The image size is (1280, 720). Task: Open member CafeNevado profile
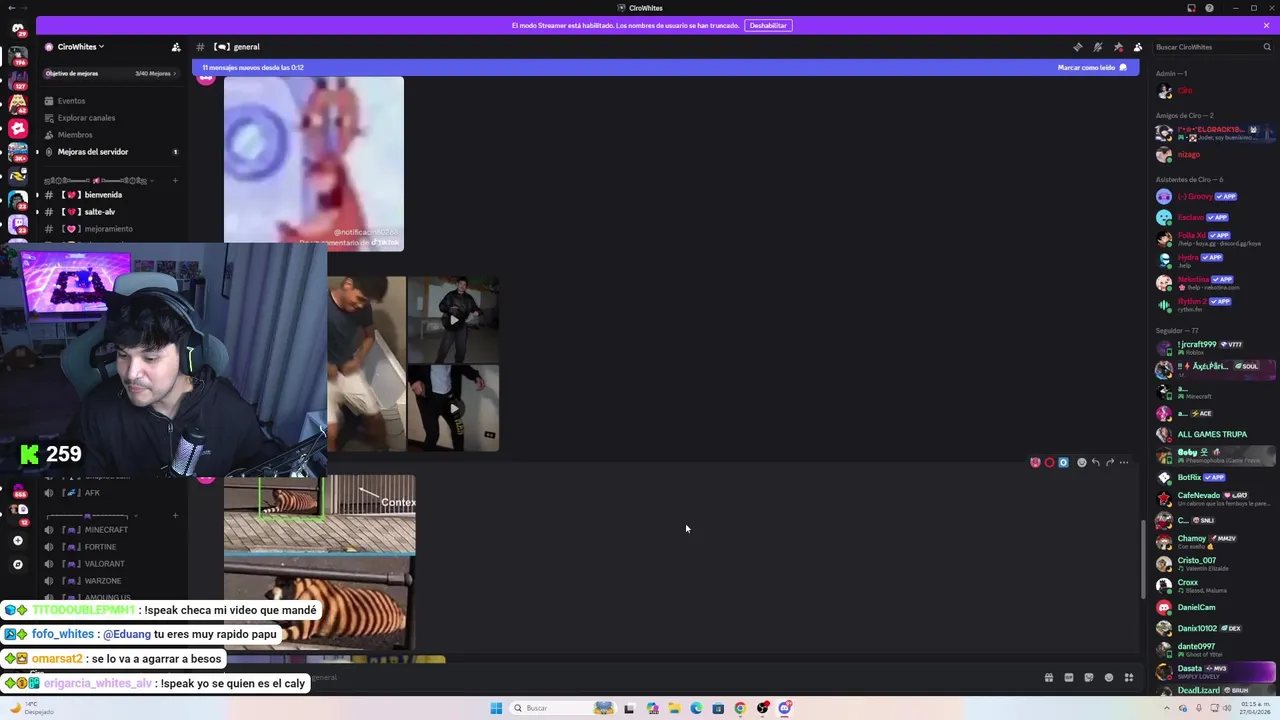(1215, 498)
